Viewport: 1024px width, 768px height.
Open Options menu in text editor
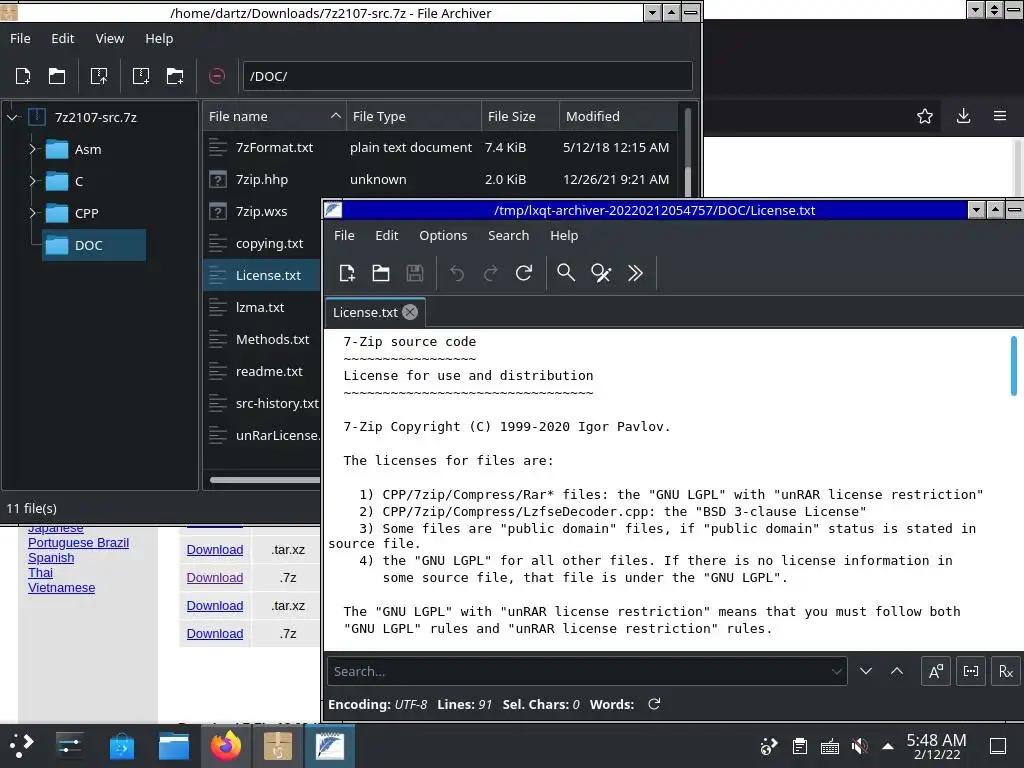[x=443, y=235]
